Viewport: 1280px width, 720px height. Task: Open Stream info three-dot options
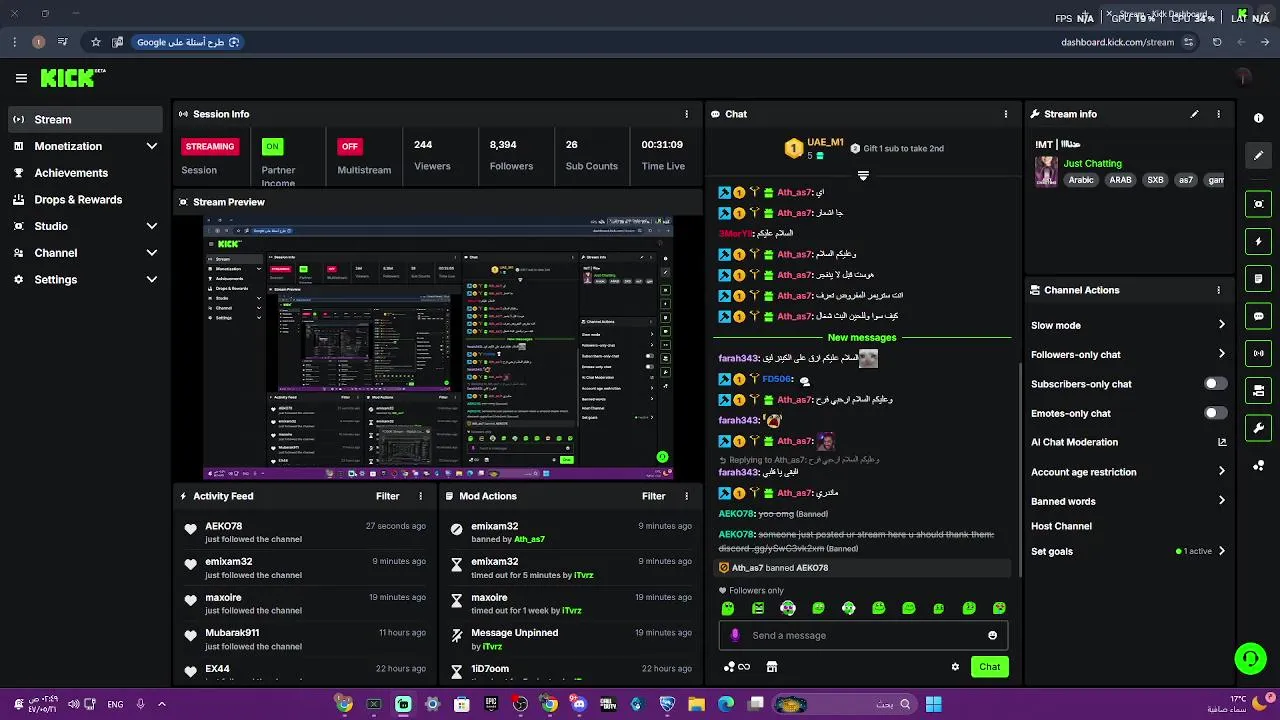[x=1218, y=114]
